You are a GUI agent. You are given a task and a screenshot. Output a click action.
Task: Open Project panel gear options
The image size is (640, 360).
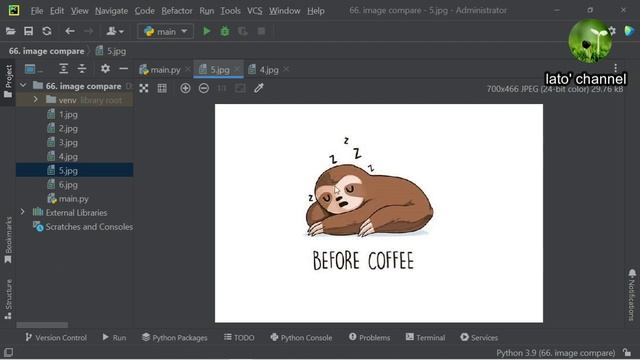(x=105, y=69)
